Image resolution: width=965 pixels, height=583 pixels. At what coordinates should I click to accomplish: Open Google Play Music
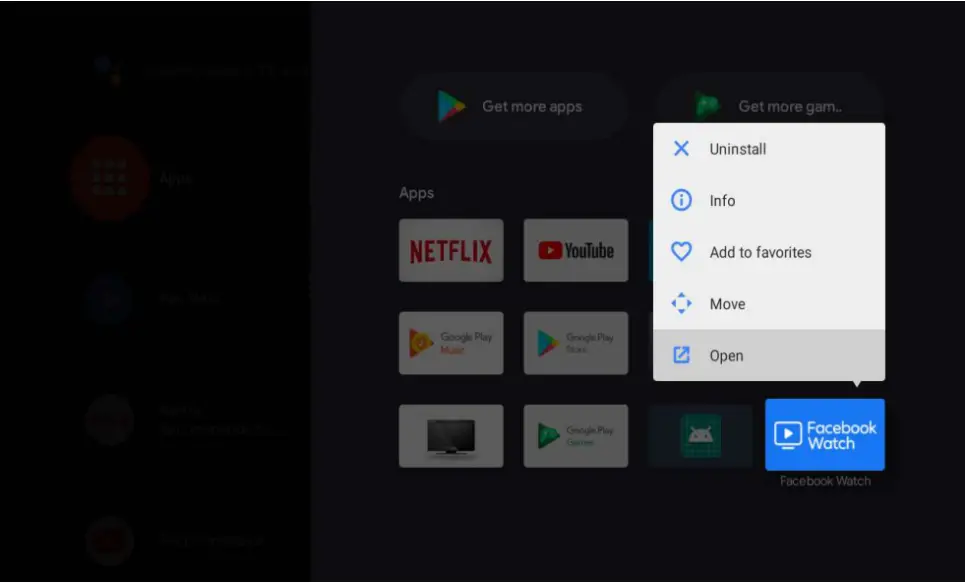click(451, 343)
